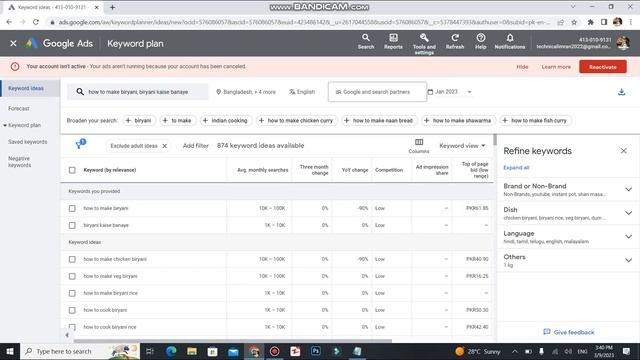Click the Google Ads logo
Image resolution: width=640 pixels, height=360 pixels.
tap(59, 43)
